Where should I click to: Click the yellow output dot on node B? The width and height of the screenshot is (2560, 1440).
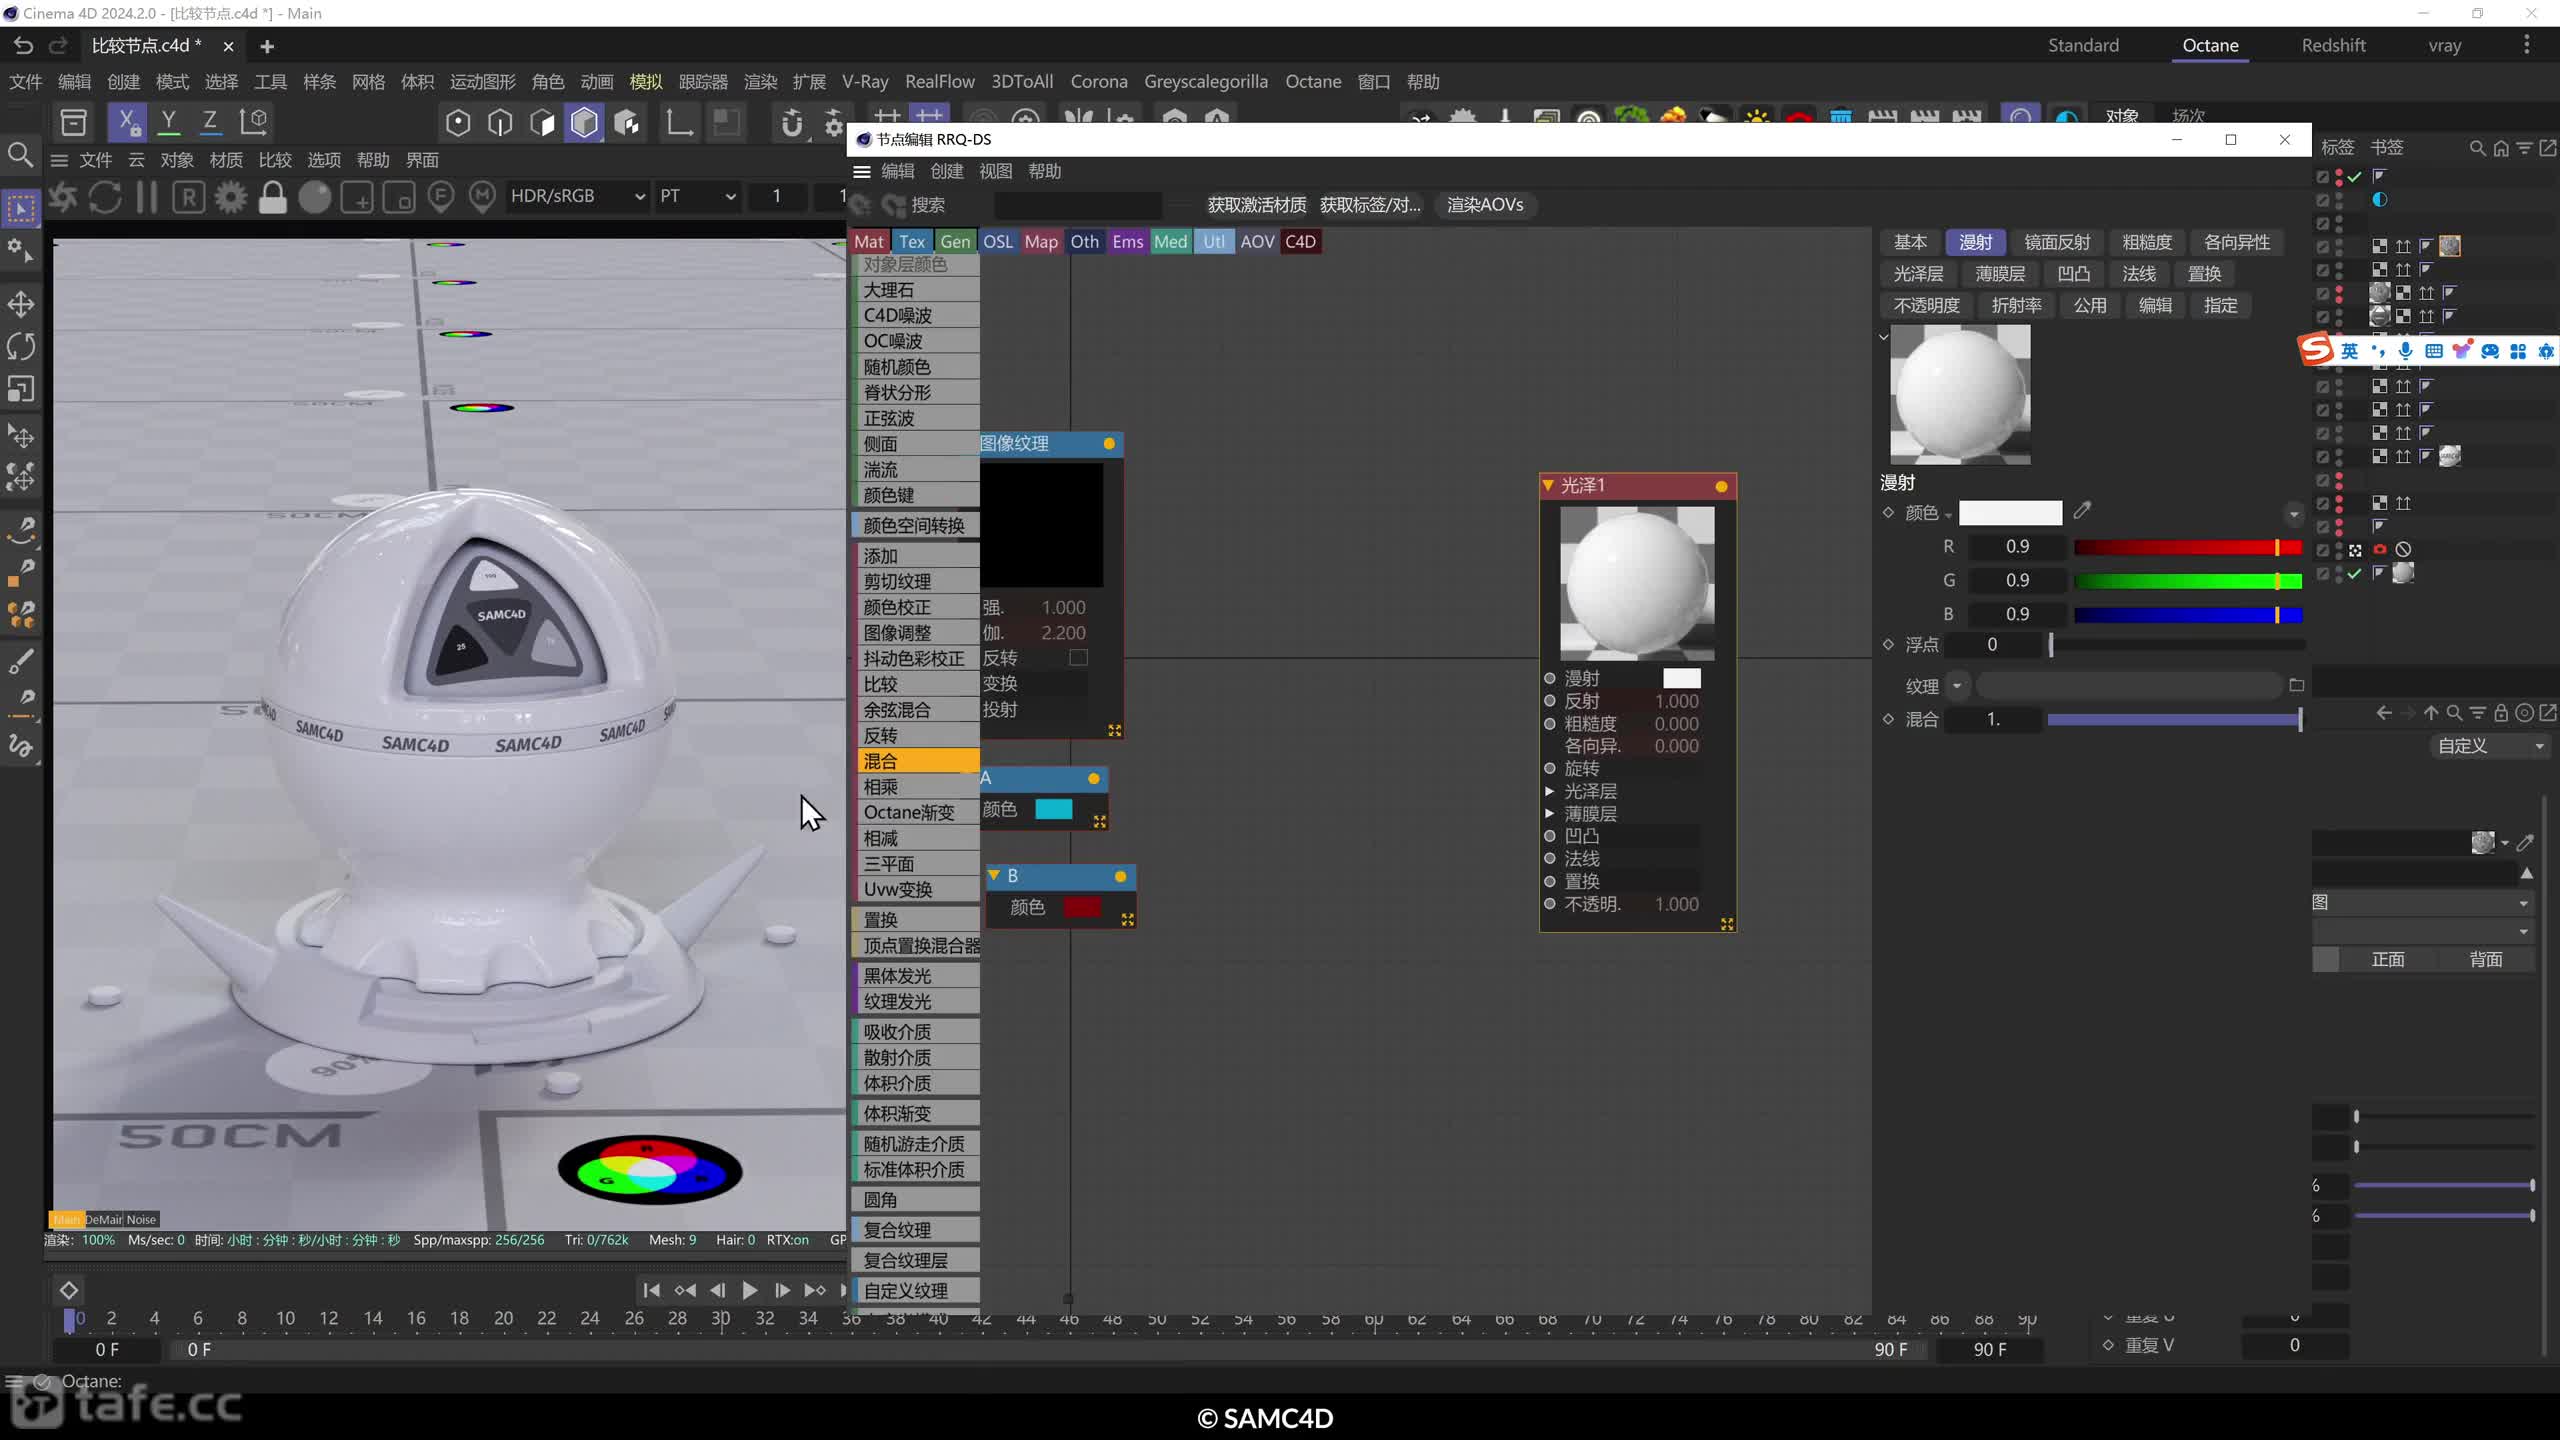[x=1120, y=876]
